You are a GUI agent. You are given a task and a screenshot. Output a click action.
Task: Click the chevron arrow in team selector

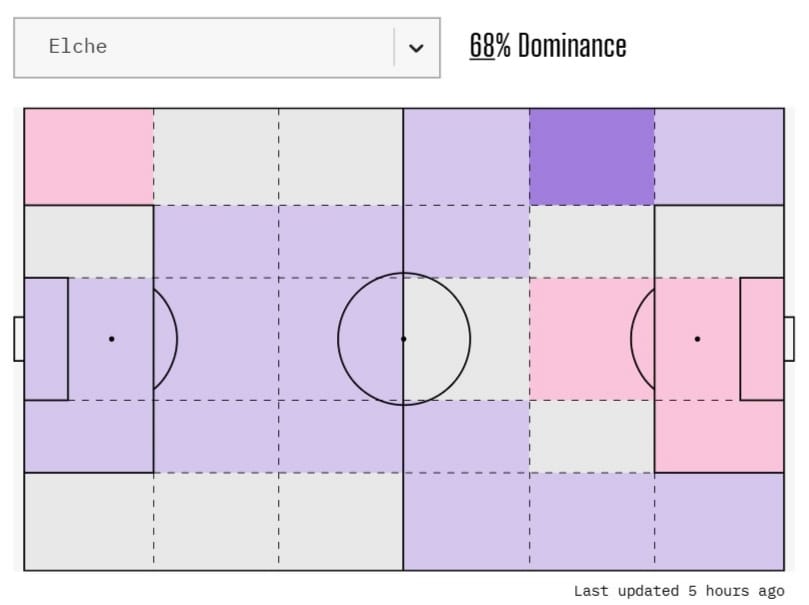point(416,47)
